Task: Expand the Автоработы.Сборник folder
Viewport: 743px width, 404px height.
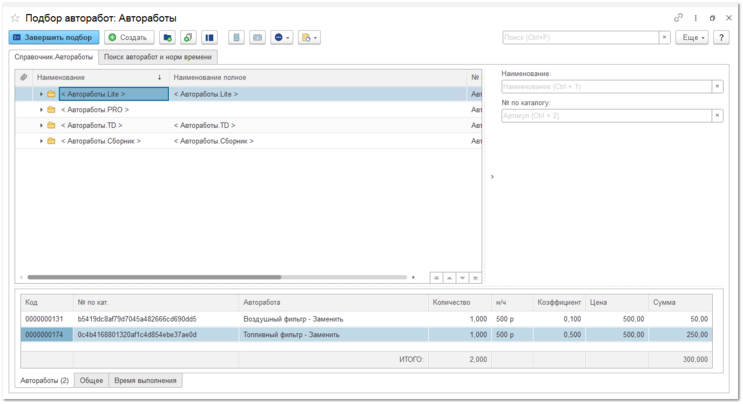Action: click(x=41, y=141)
